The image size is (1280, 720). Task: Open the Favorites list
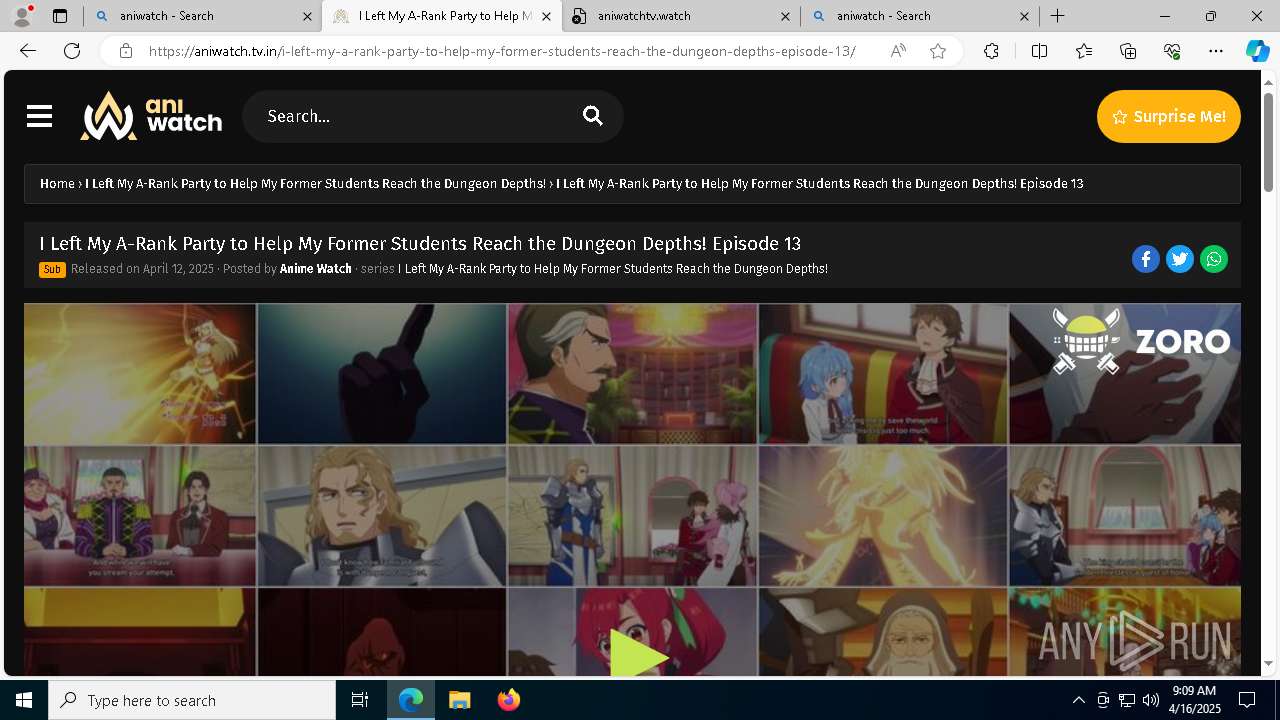1084,51
